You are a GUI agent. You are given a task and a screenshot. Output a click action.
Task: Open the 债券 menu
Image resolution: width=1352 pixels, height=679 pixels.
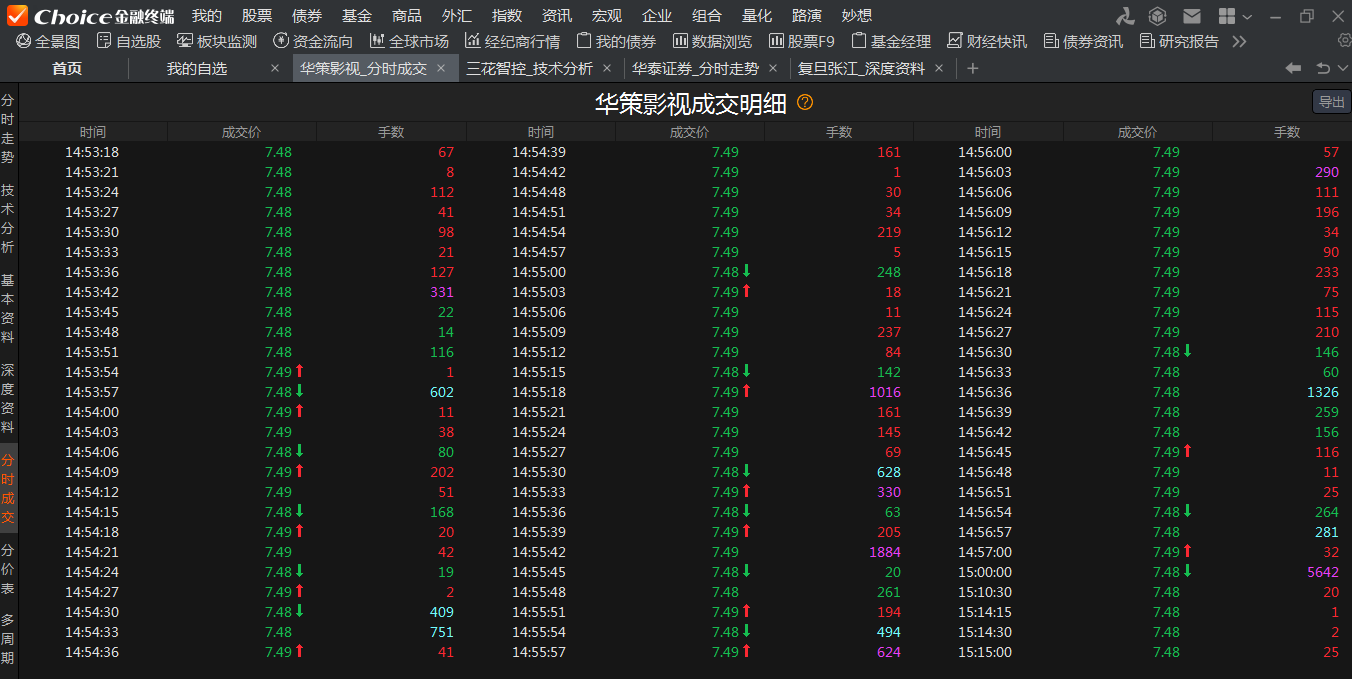coord(307,16)
